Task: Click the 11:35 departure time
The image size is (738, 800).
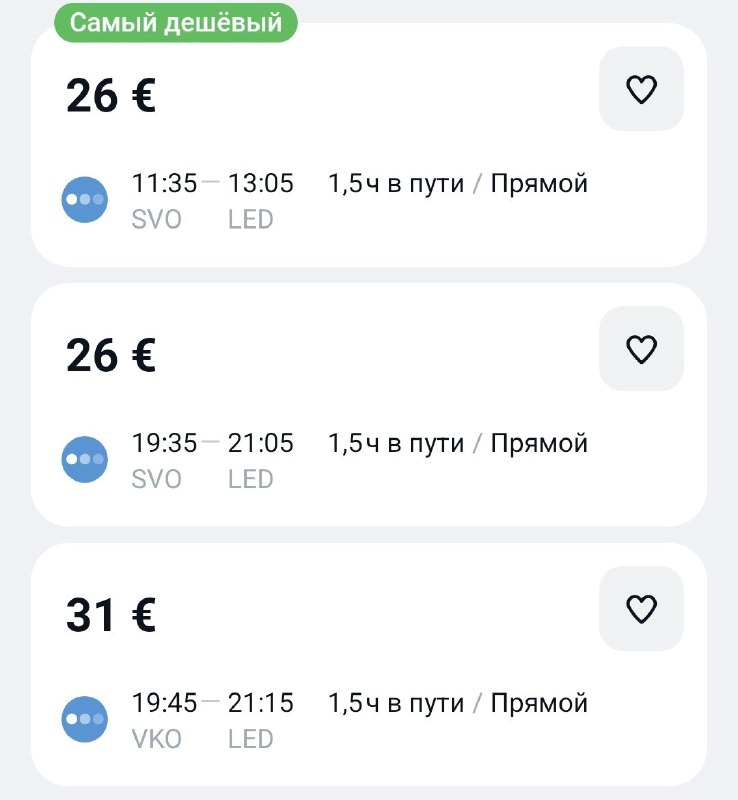Action: click(x=164, y=183)
